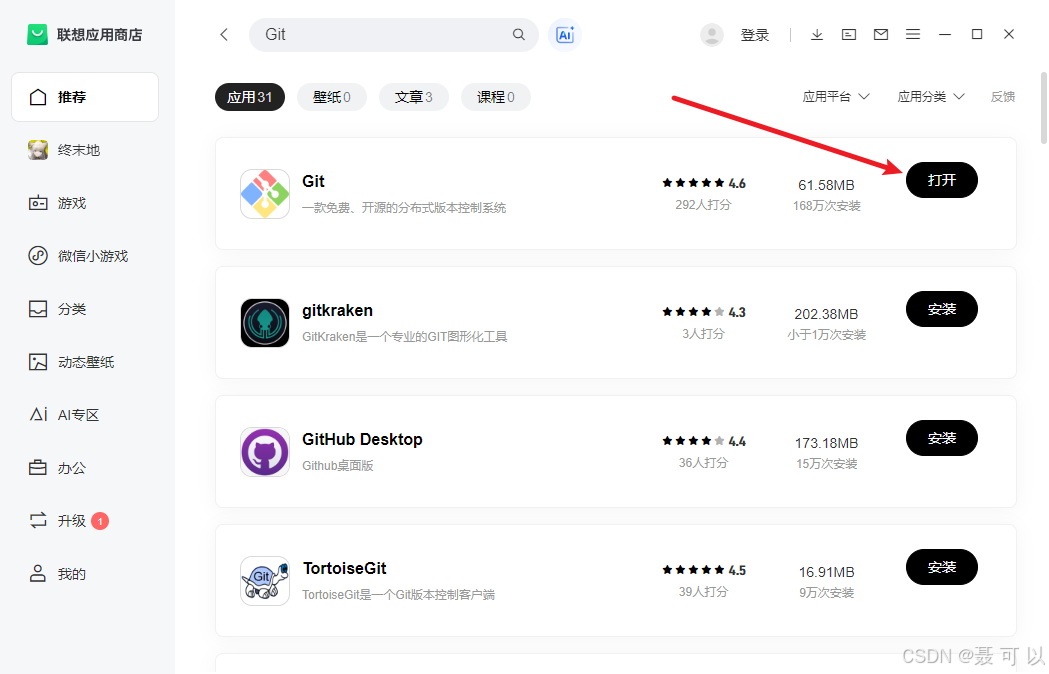
Task: Click the 173.18MB size text
Action: pos(826,443)
